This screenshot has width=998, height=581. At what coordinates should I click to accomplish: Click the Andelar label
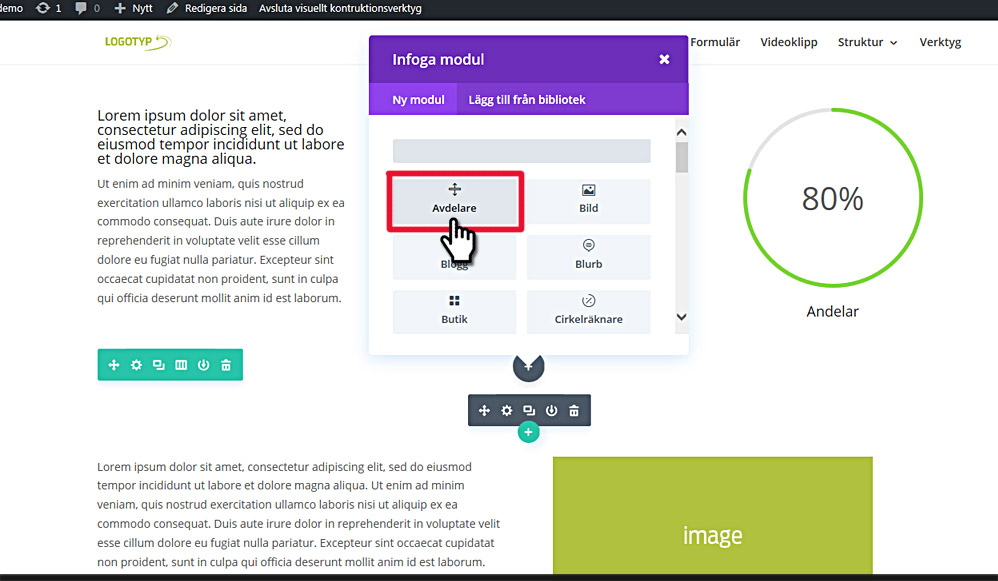pos(833,311)
